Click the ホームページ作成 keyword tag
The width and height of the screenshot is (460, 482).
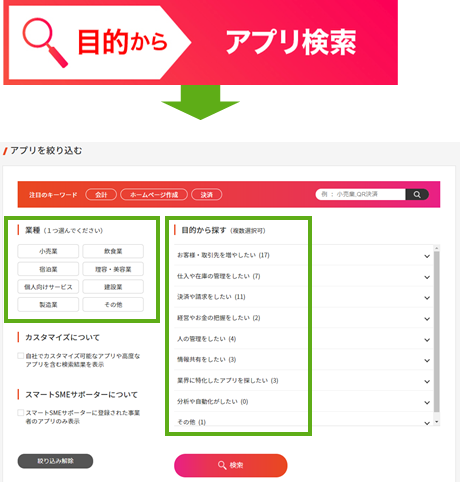pyautogui.click(x=154, y=195)
